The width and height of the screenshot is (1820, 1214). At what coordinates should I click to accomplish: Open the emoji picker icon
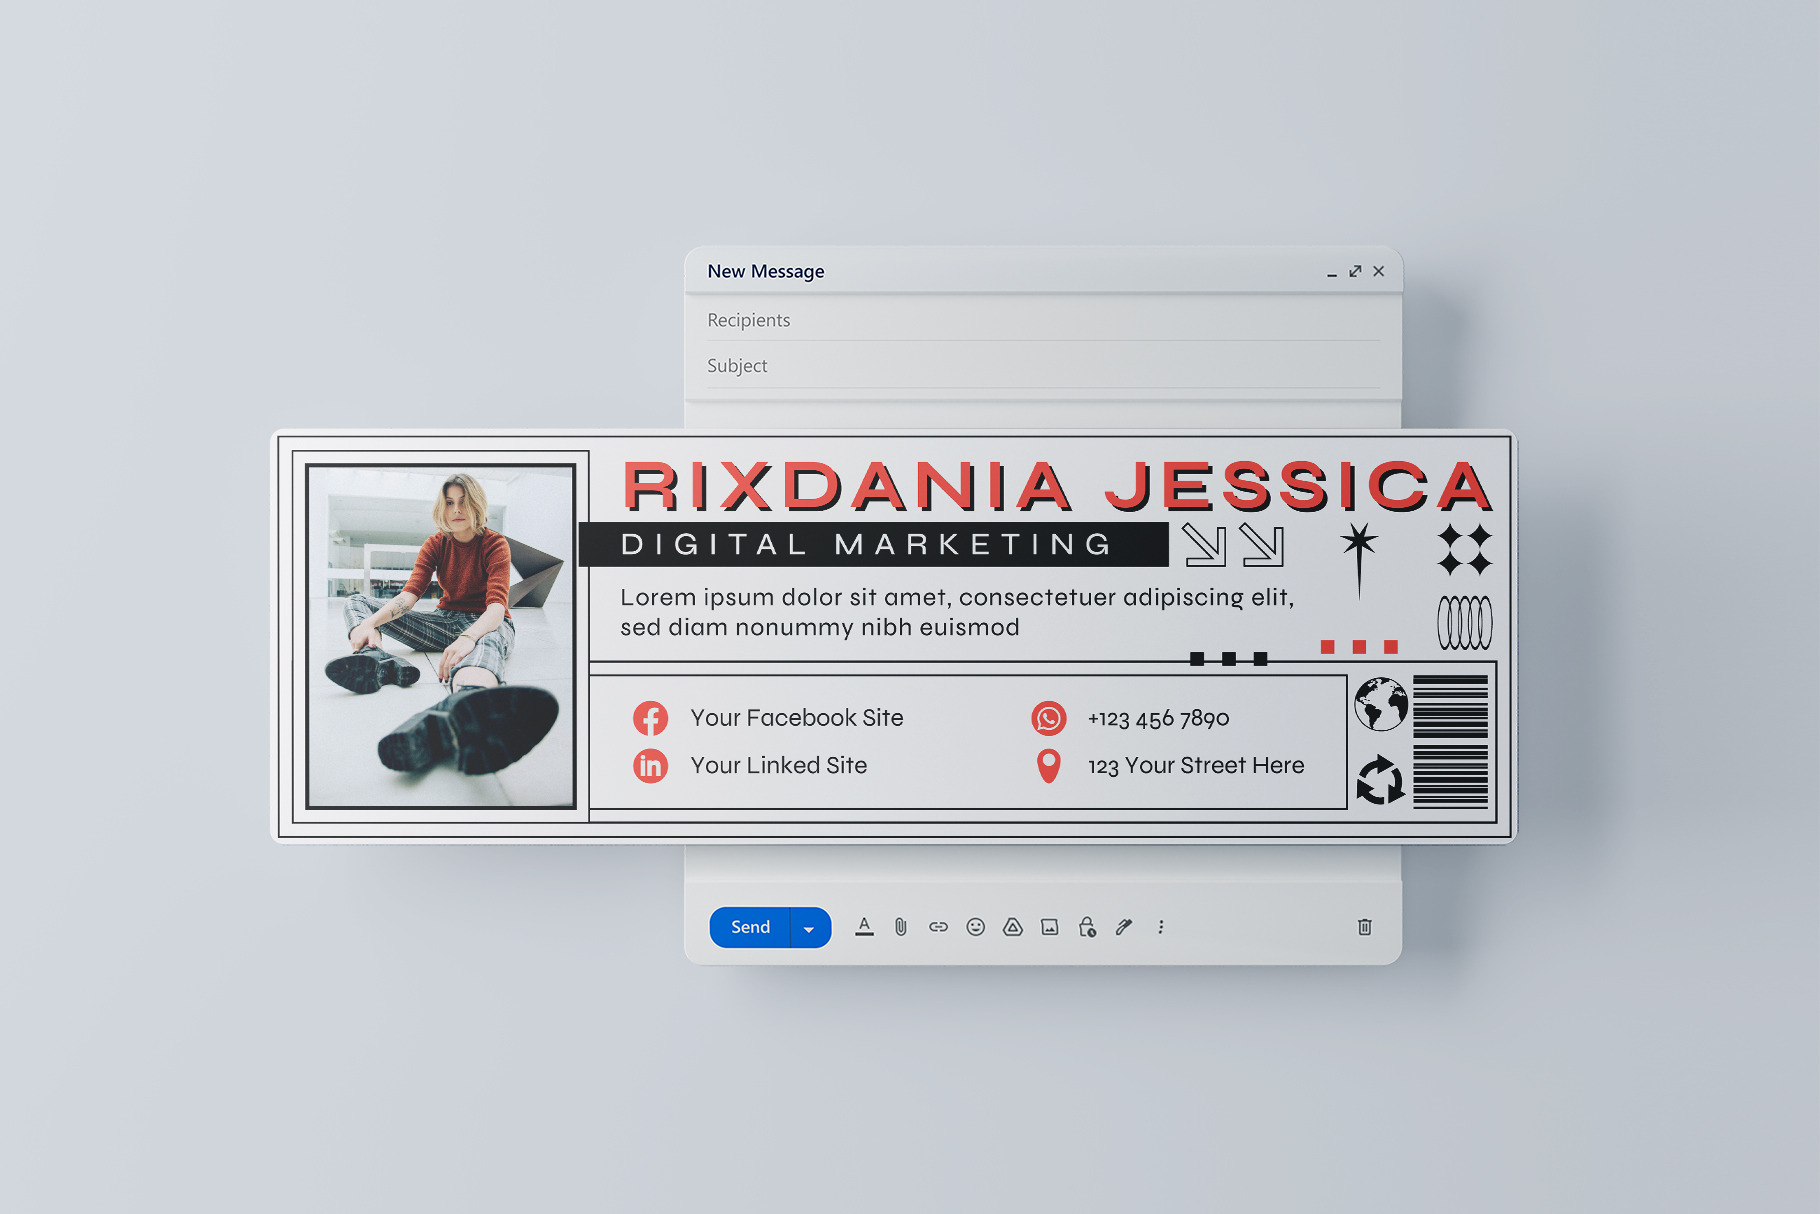[975, 927]
